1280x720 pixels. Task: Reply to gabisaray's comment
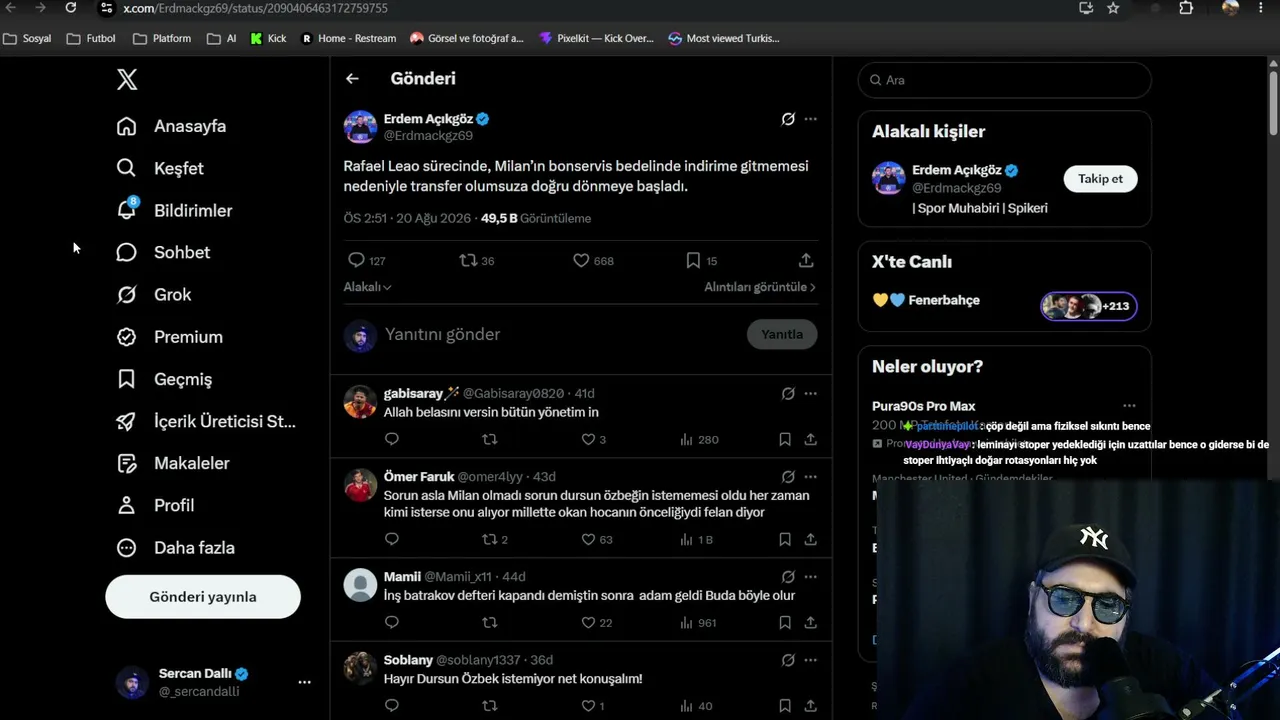coord(392,439)
